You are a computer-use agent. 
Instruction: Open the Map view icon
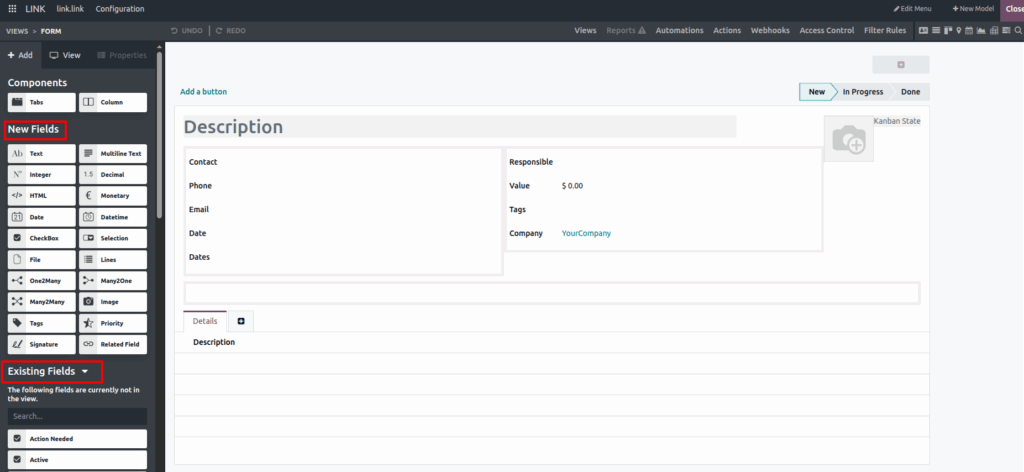pos(959,31)
